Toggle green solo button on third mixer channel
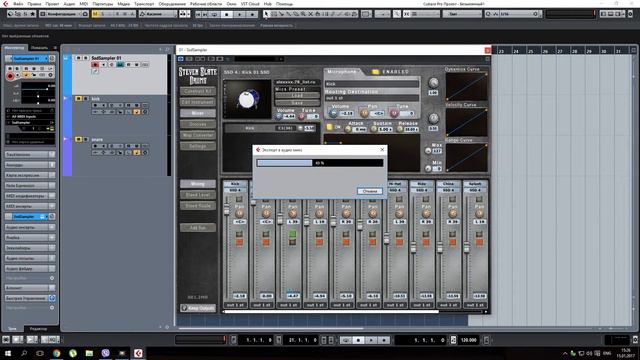640x360 pixels. [292, 234]
